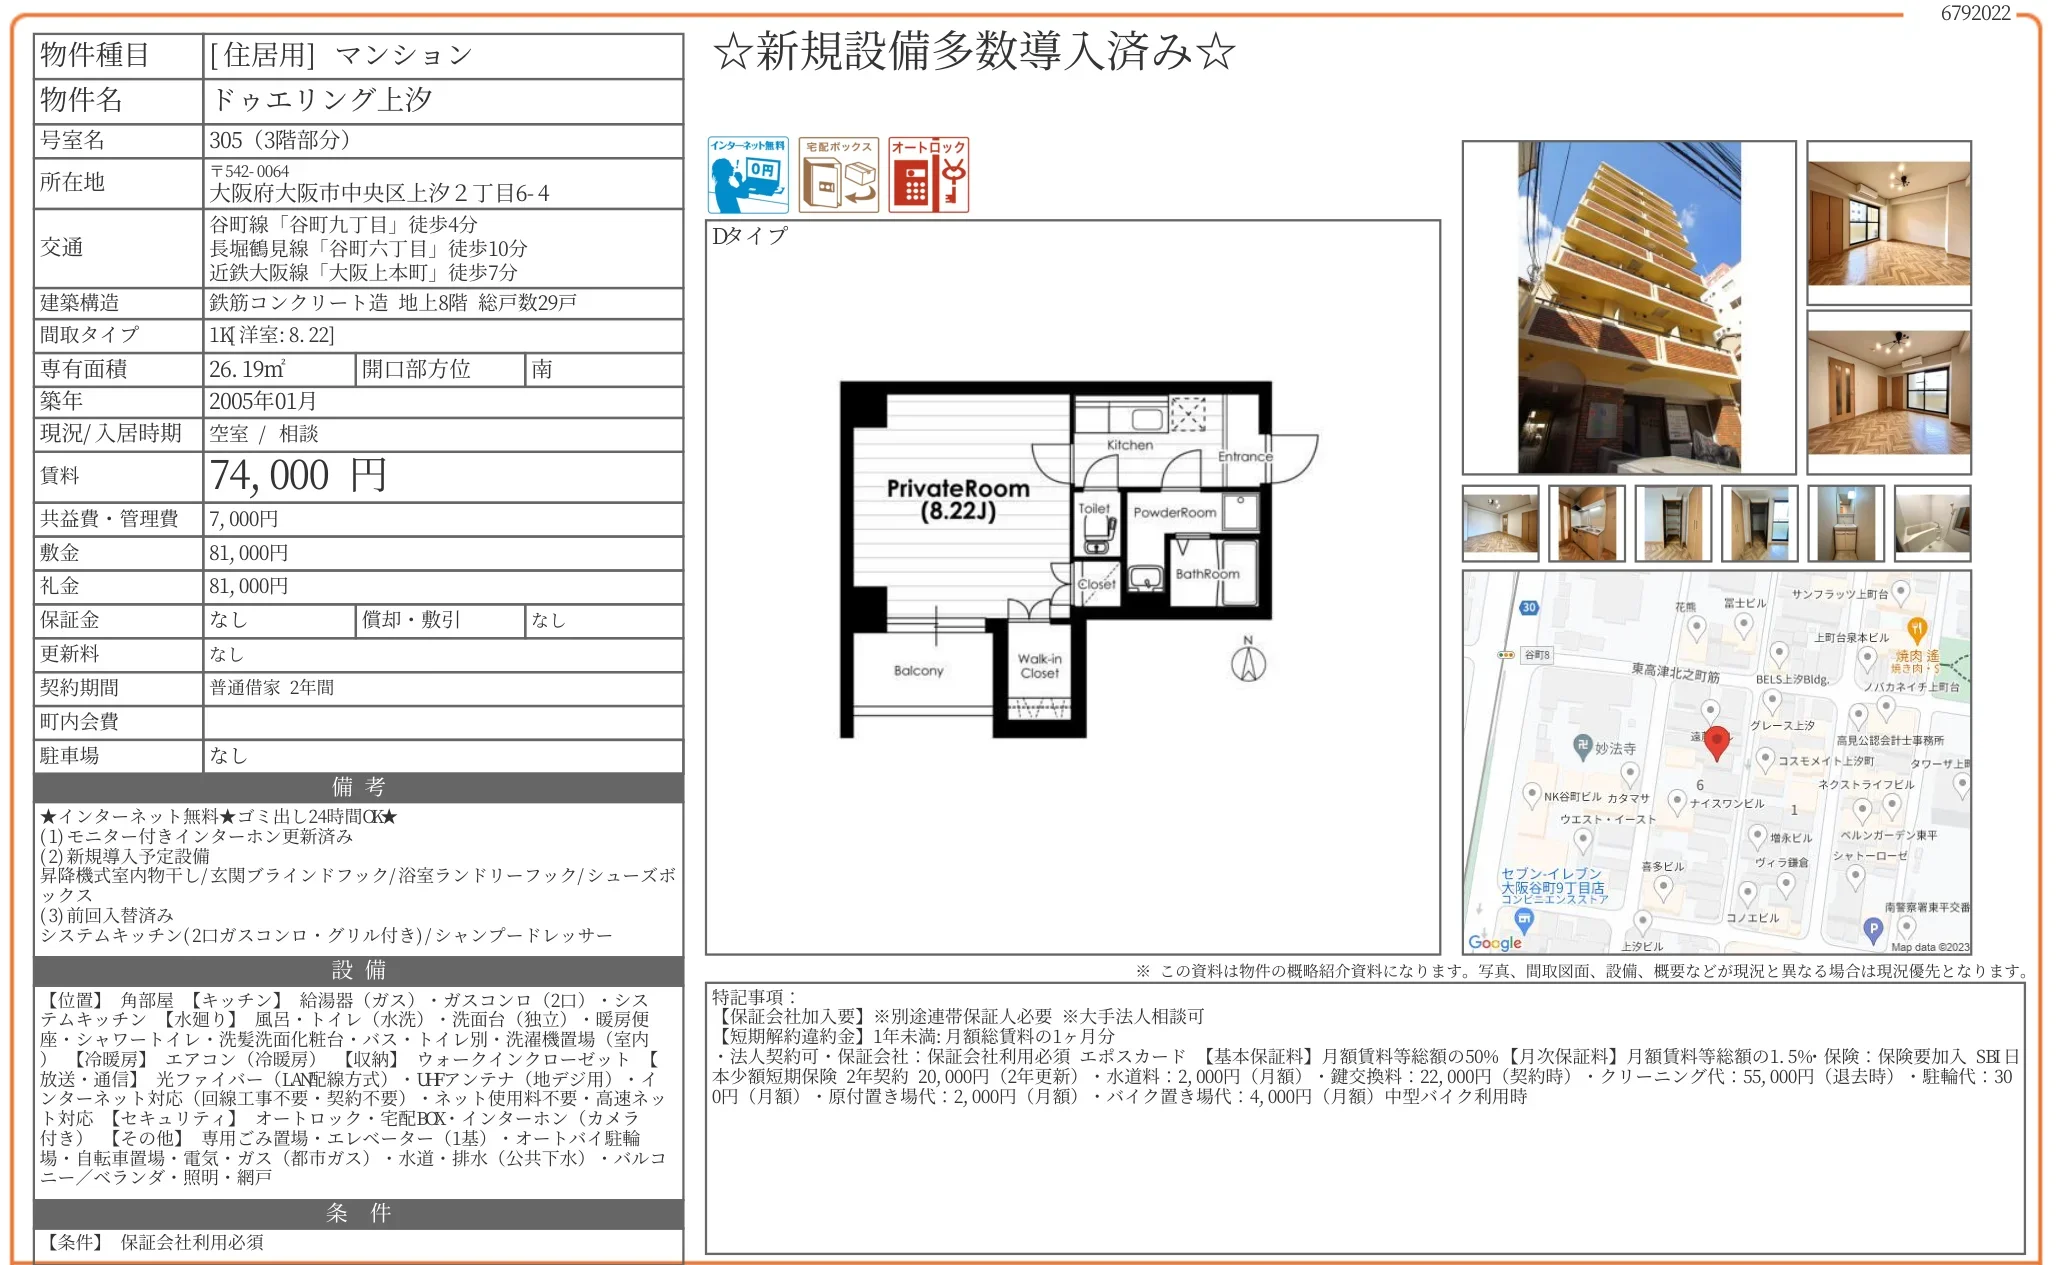
Task: Click the Google logo on the map
Action: click(1495, 942)
